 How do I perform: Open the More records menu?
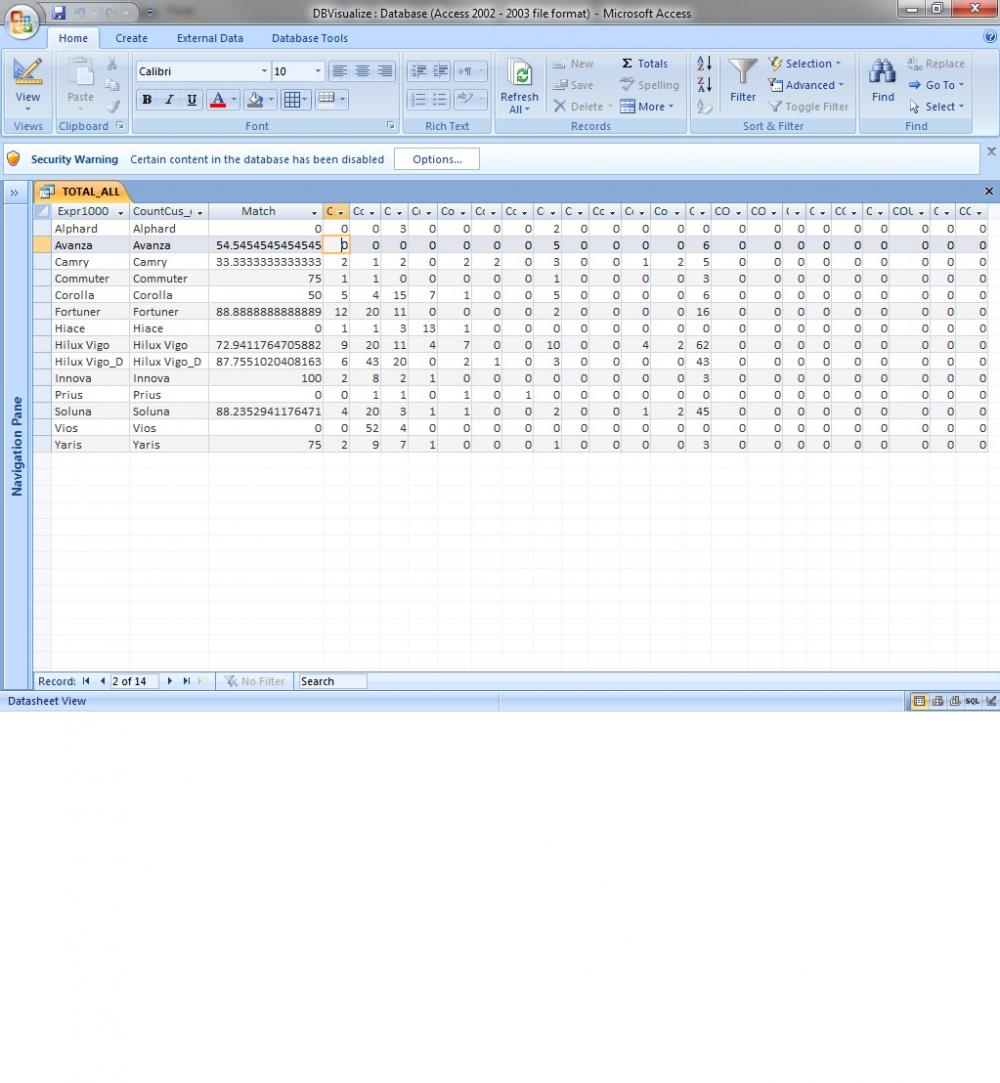[646, 106]
